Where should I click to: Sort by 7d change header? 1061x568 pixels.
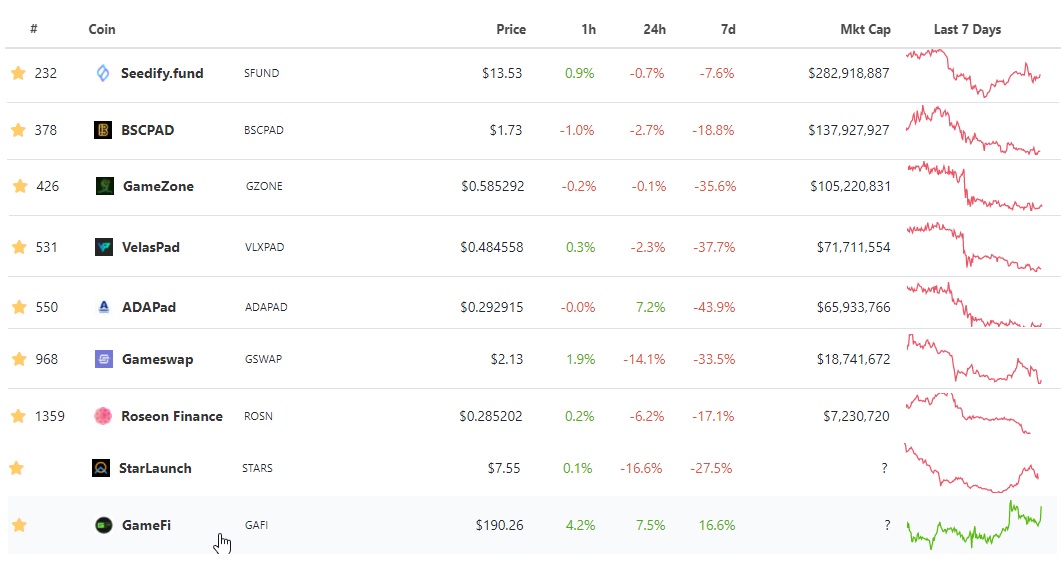[728, 29]
